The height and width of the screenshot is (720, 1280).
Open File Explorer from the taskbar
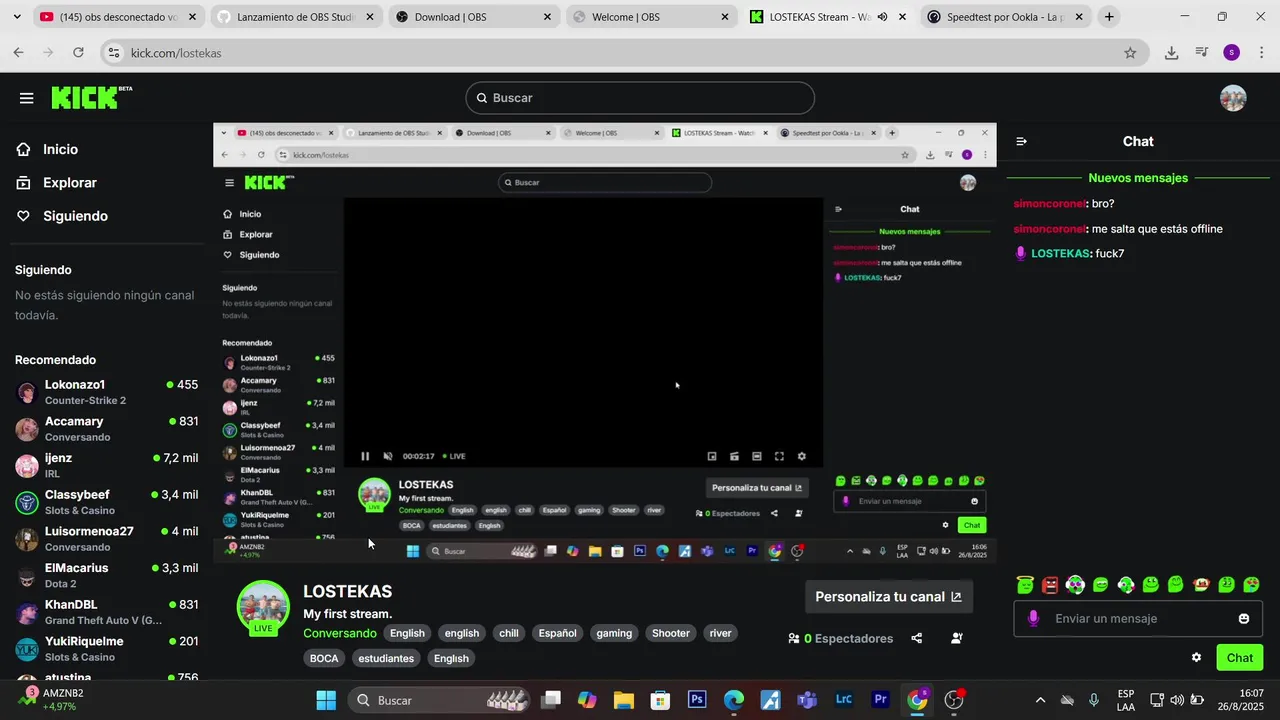623,700
